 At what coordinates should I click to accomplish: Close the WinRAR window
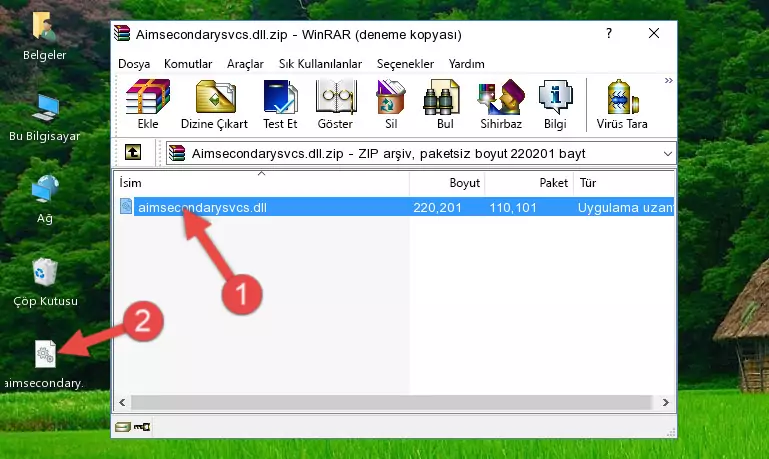click(x=654, y=33)
